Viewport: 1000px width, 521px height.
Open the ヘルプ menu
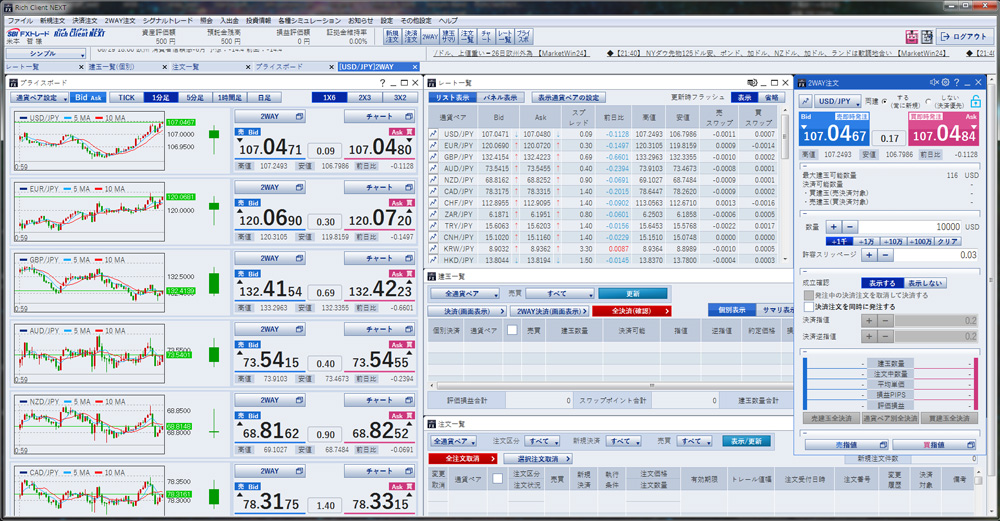point(448,20)
